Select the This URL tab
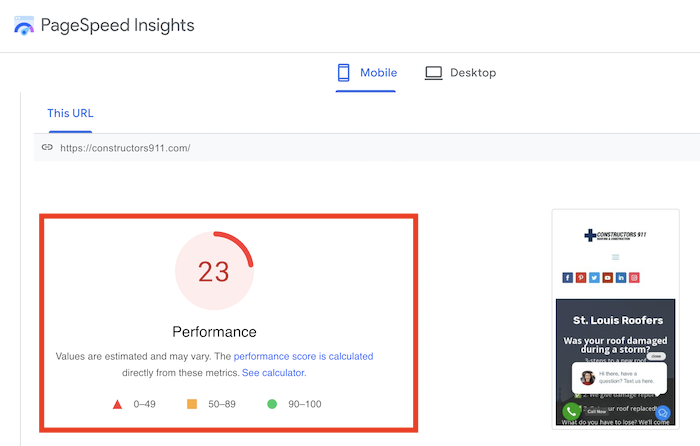This screenshot has width=700, height=446. (70, 113)
